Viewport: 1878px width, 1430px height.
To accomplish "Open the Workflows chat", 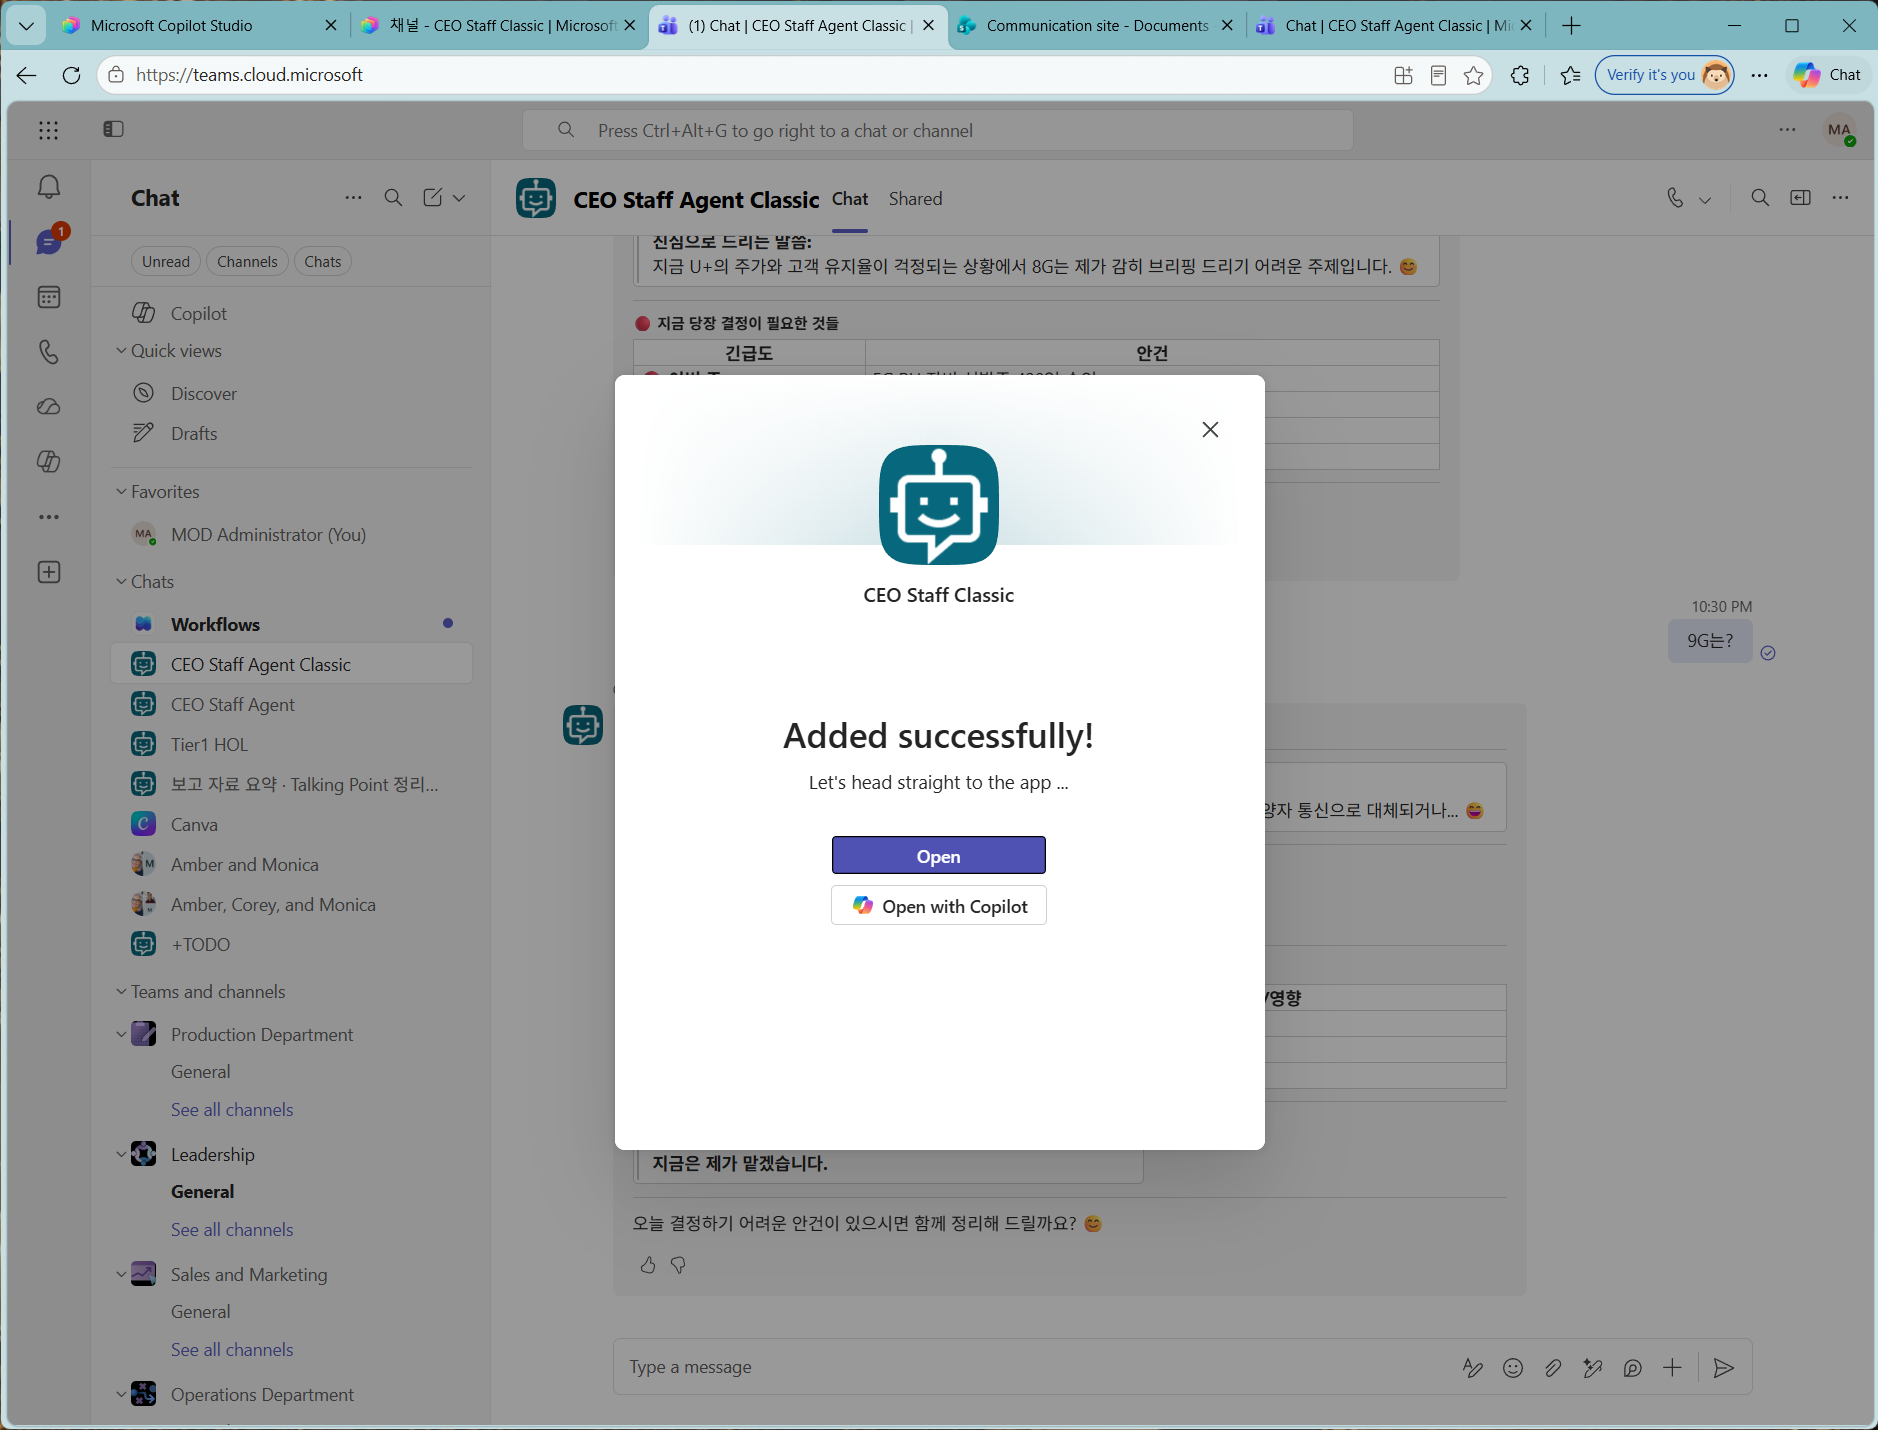I will [291, 624].
